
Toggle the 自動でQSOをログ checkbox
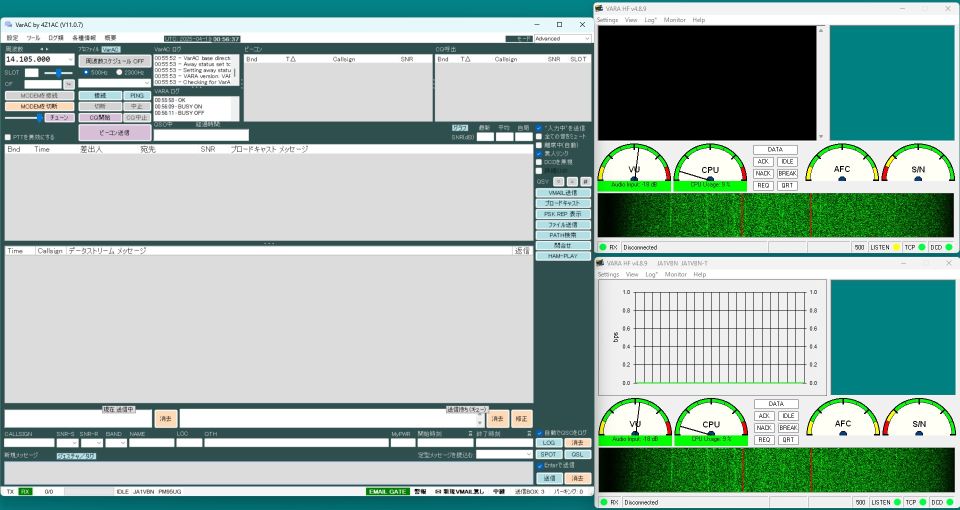(539, 433)
